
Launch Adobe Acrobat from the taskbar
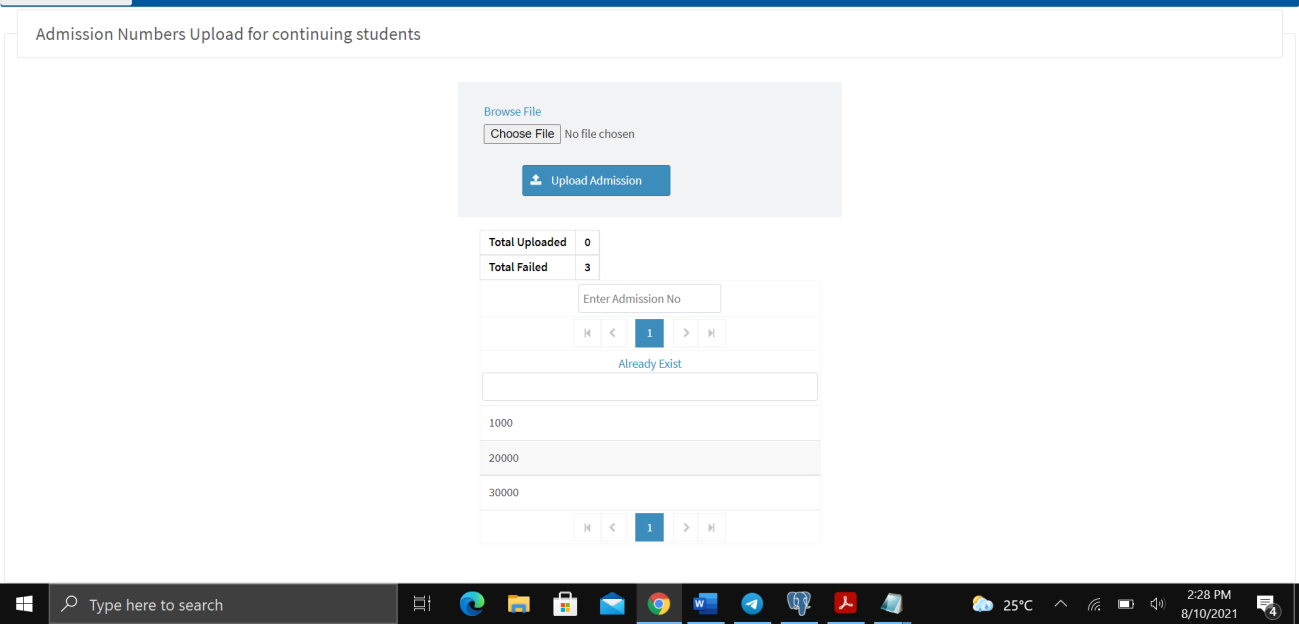coord(845,604)
